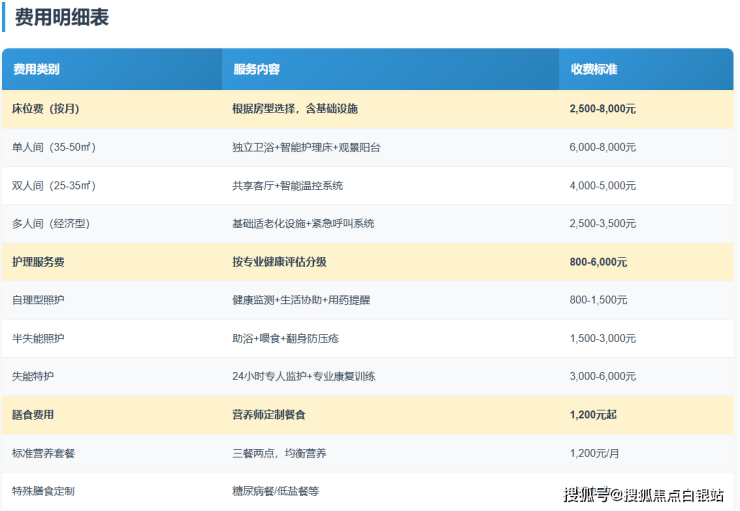This screenshot has height=511, width=740.
Task: Click the 护理服务费 category row
Action: point(39,262)
